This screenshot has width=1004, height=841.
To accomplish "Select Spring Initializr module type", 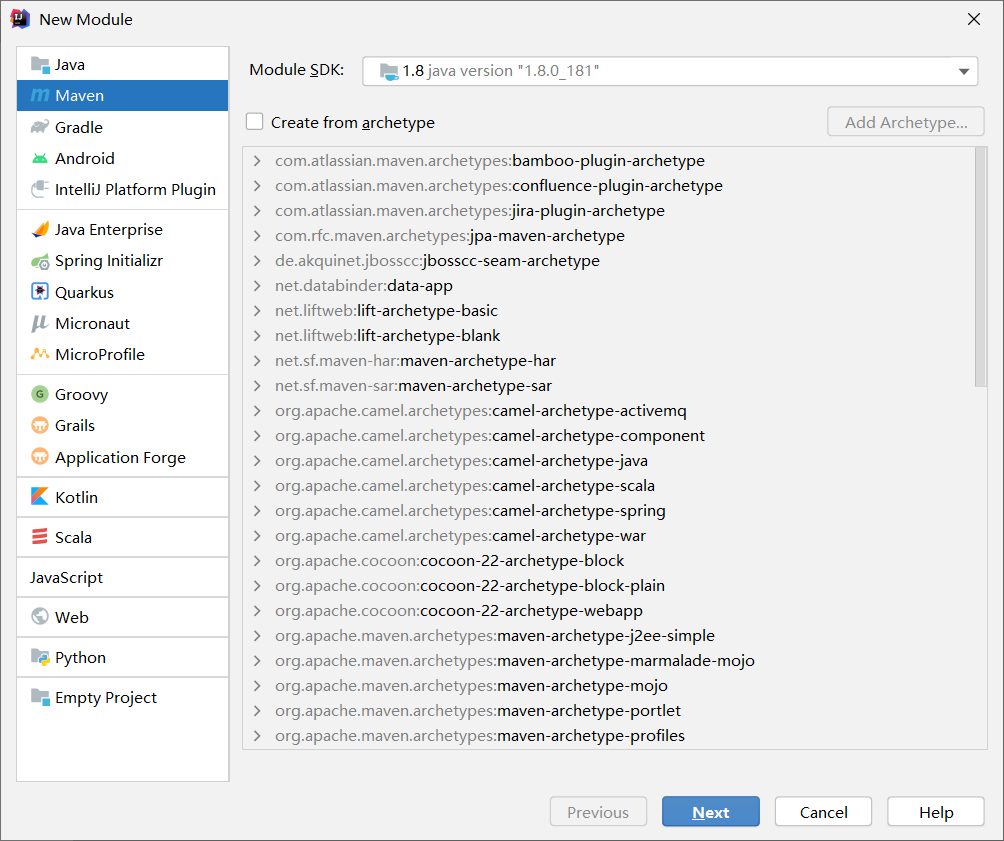I will [x=122, y=261].
